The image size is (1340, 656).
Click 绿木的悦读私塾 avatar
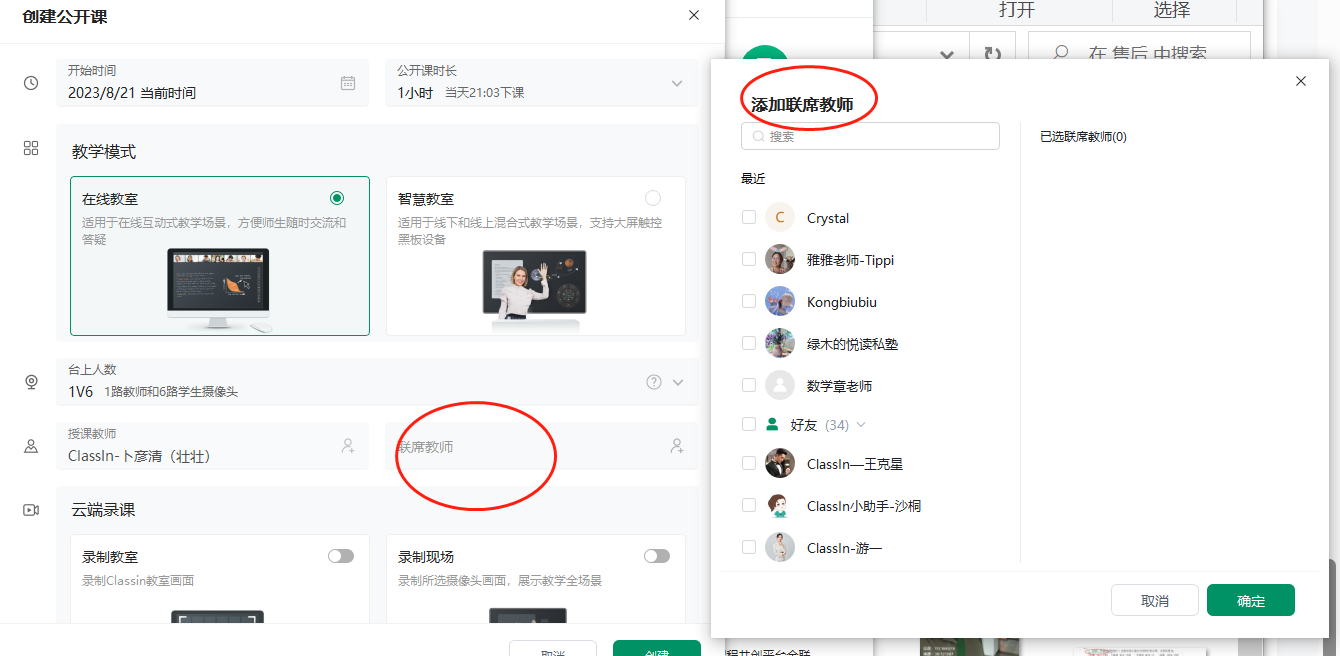coord(780,344)
